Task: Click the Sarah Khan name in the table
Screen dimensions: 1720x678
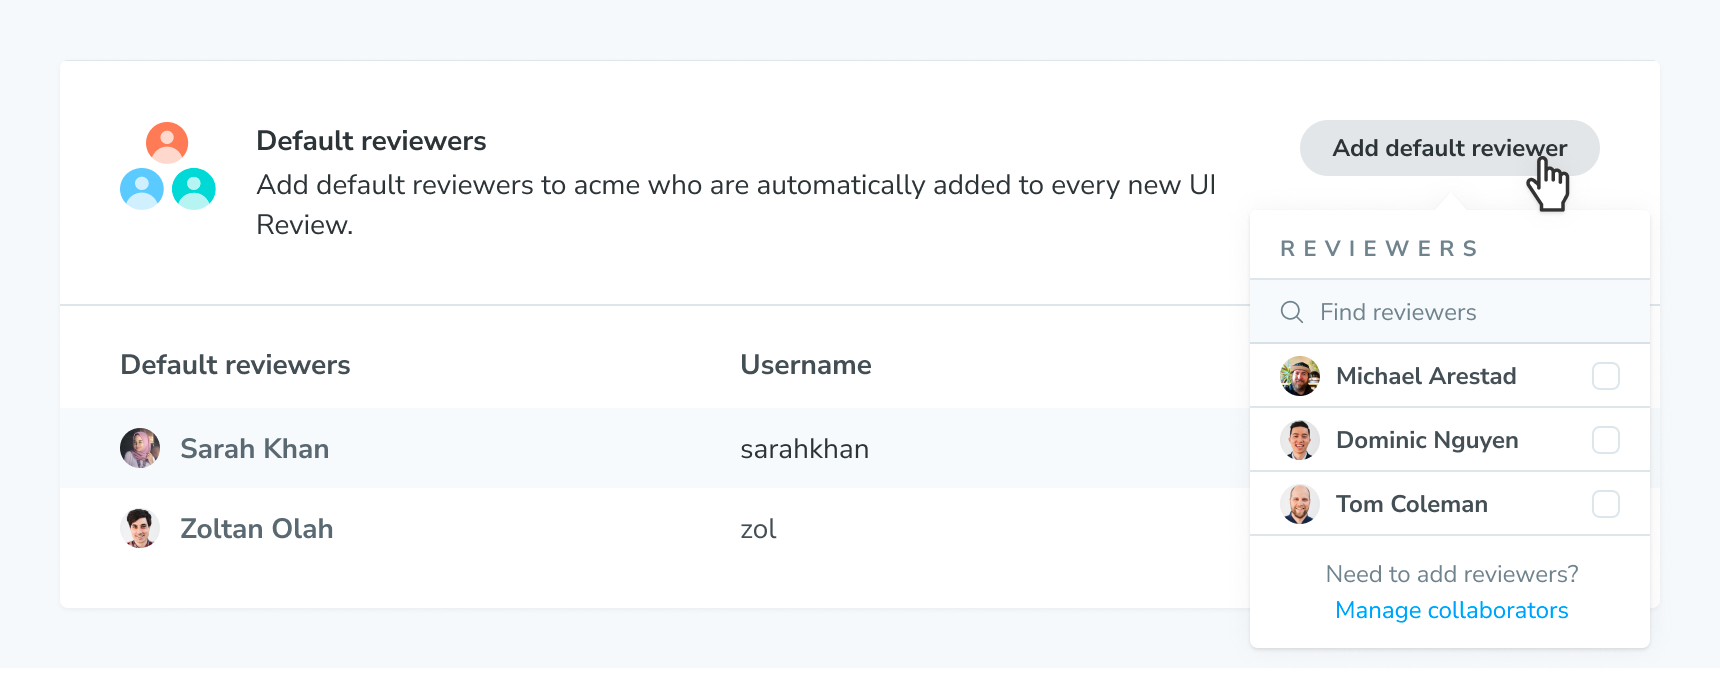Action: point(254,448)
